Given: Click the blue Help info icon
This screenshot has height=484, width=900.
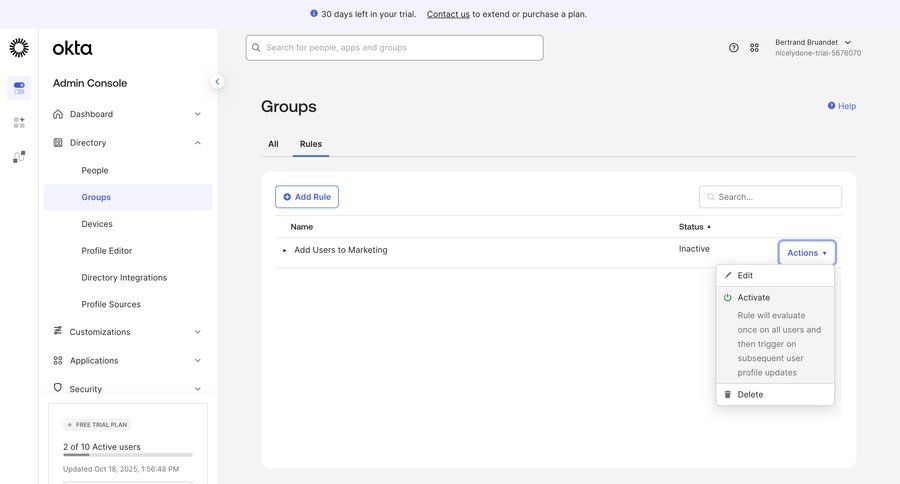Looking at the screenshot, I should 831,106.
